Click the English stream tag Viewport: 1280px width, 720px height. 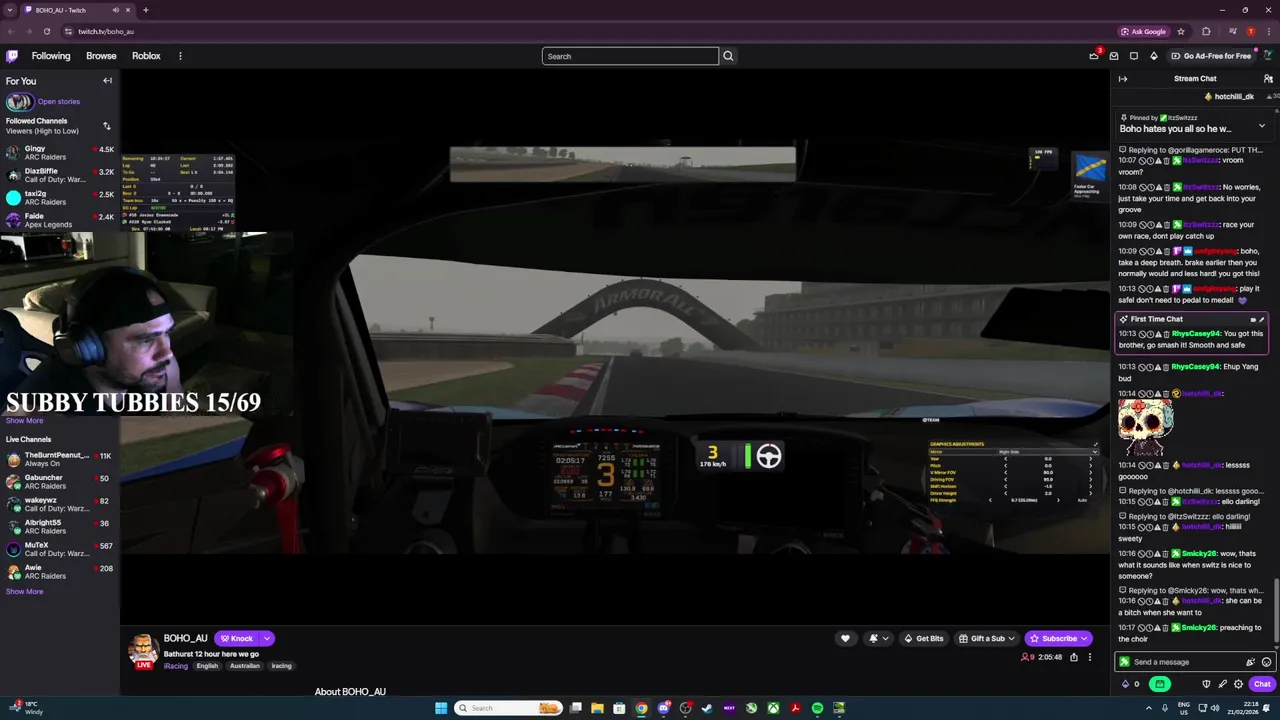[x=207, y=666]
